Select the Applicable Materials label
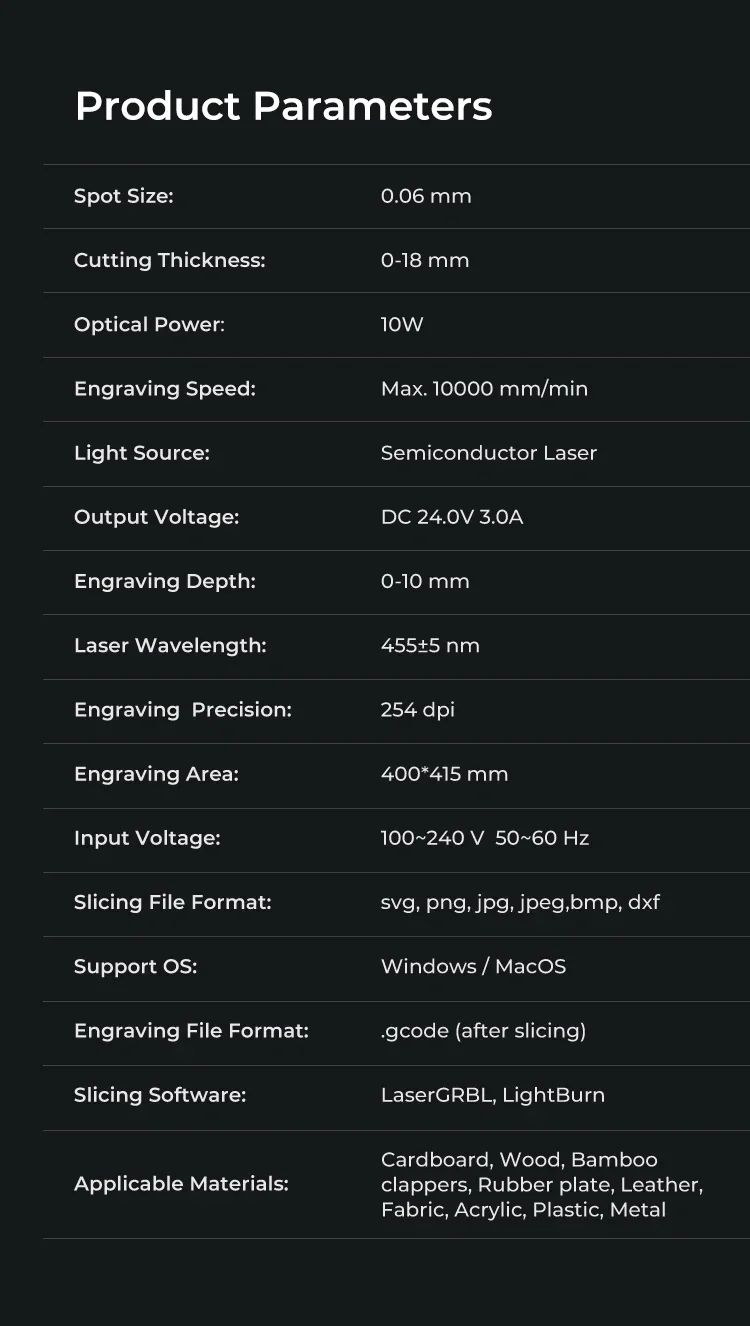Viewport: 750px width, 1326px height. (x=181, y=1184)
